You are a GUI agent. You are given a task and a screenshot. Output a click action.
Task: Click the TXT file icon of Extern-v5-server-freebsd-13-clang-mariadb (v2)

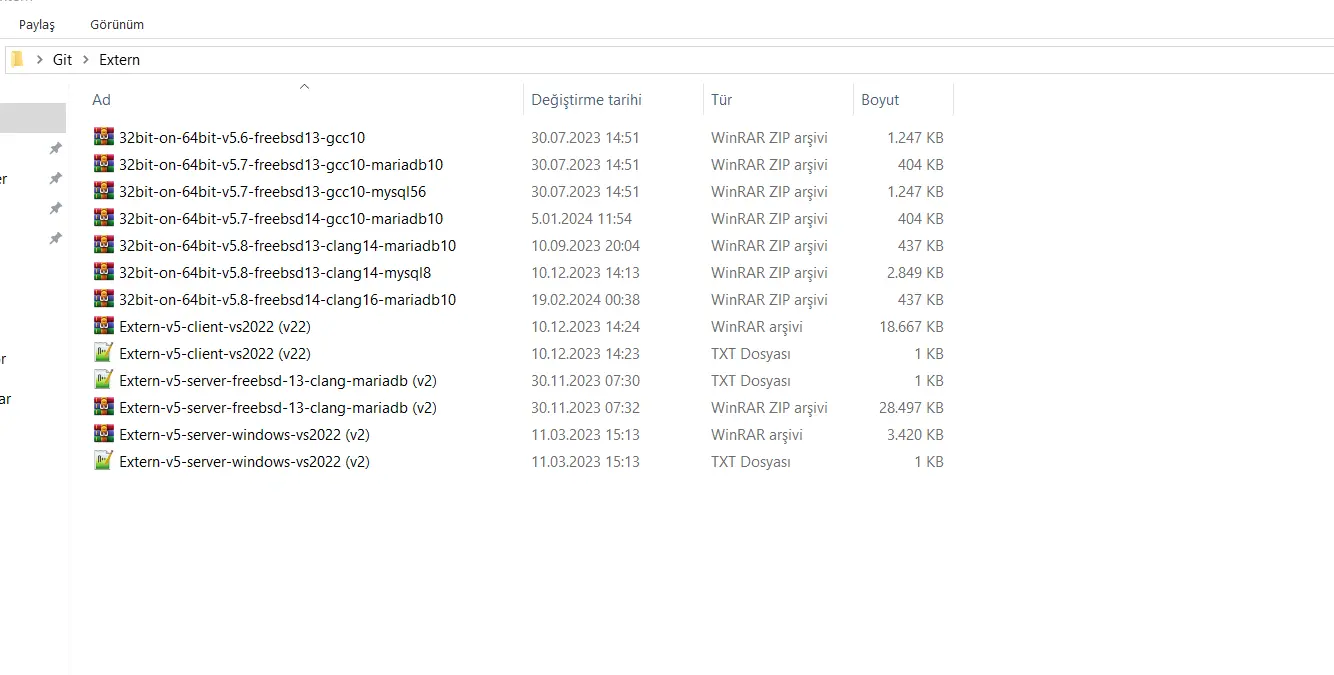pos(103,380)
